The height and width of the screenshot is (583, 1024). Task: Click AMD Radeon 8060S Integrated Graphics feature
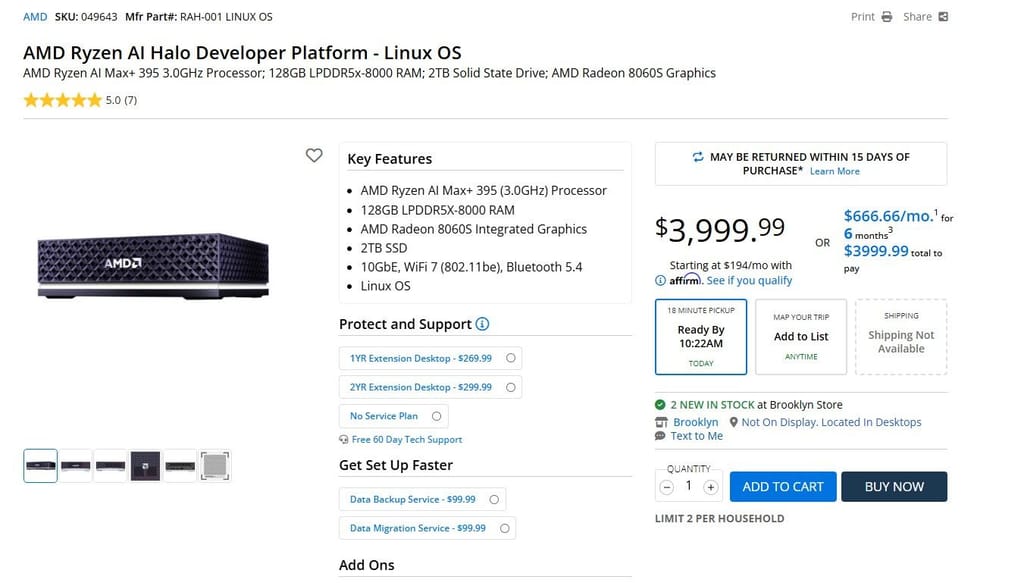pos(473,229)
